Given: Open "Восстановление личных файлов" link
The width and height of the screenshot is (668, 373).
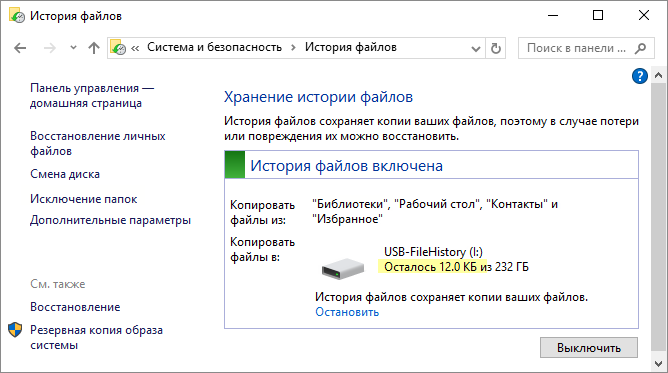Looking at the screenshot, I should click(x=98, y=143).
